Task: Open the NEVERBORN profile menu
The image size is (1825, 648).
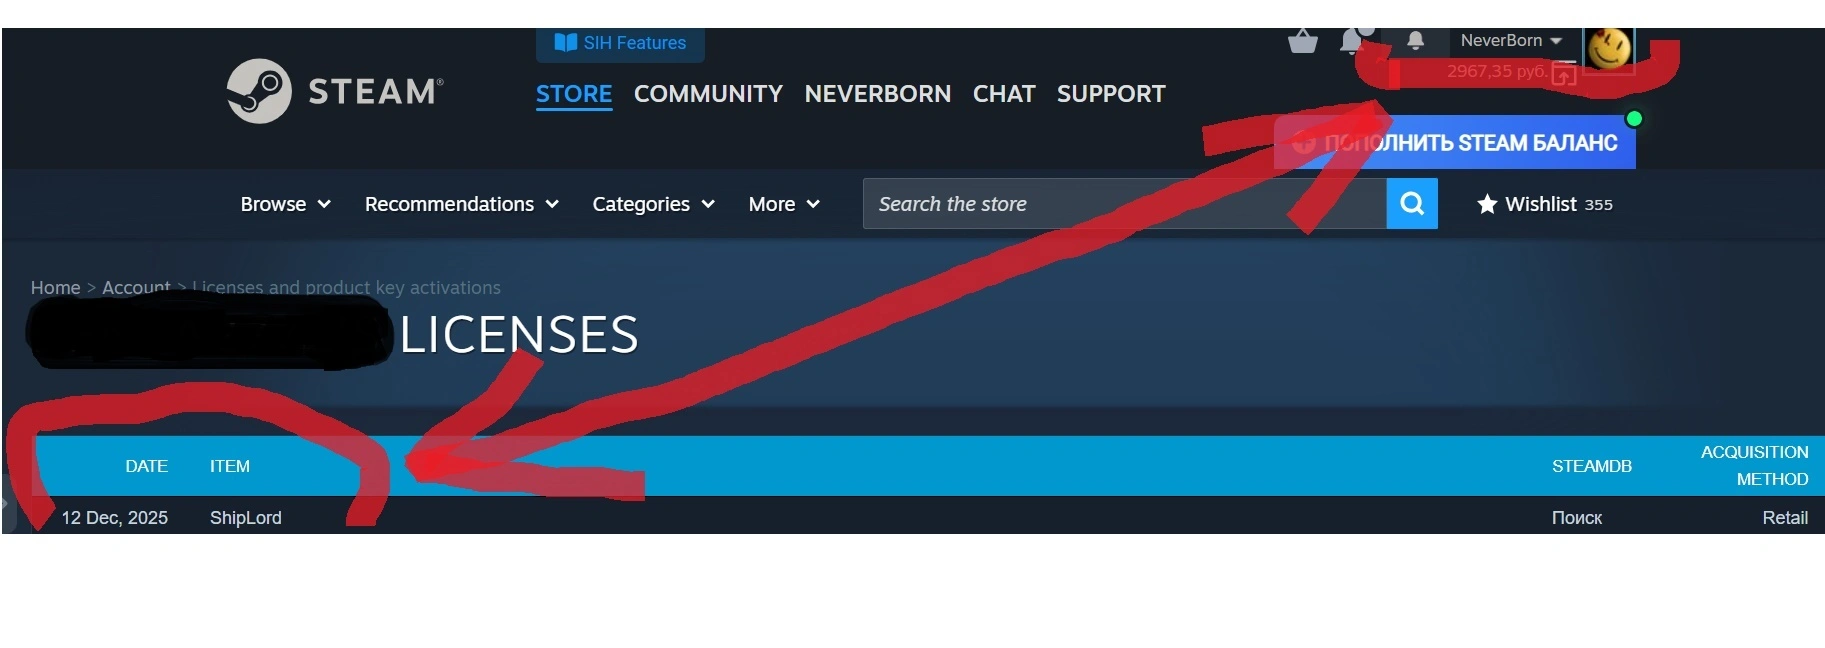Action: (877, 94)
